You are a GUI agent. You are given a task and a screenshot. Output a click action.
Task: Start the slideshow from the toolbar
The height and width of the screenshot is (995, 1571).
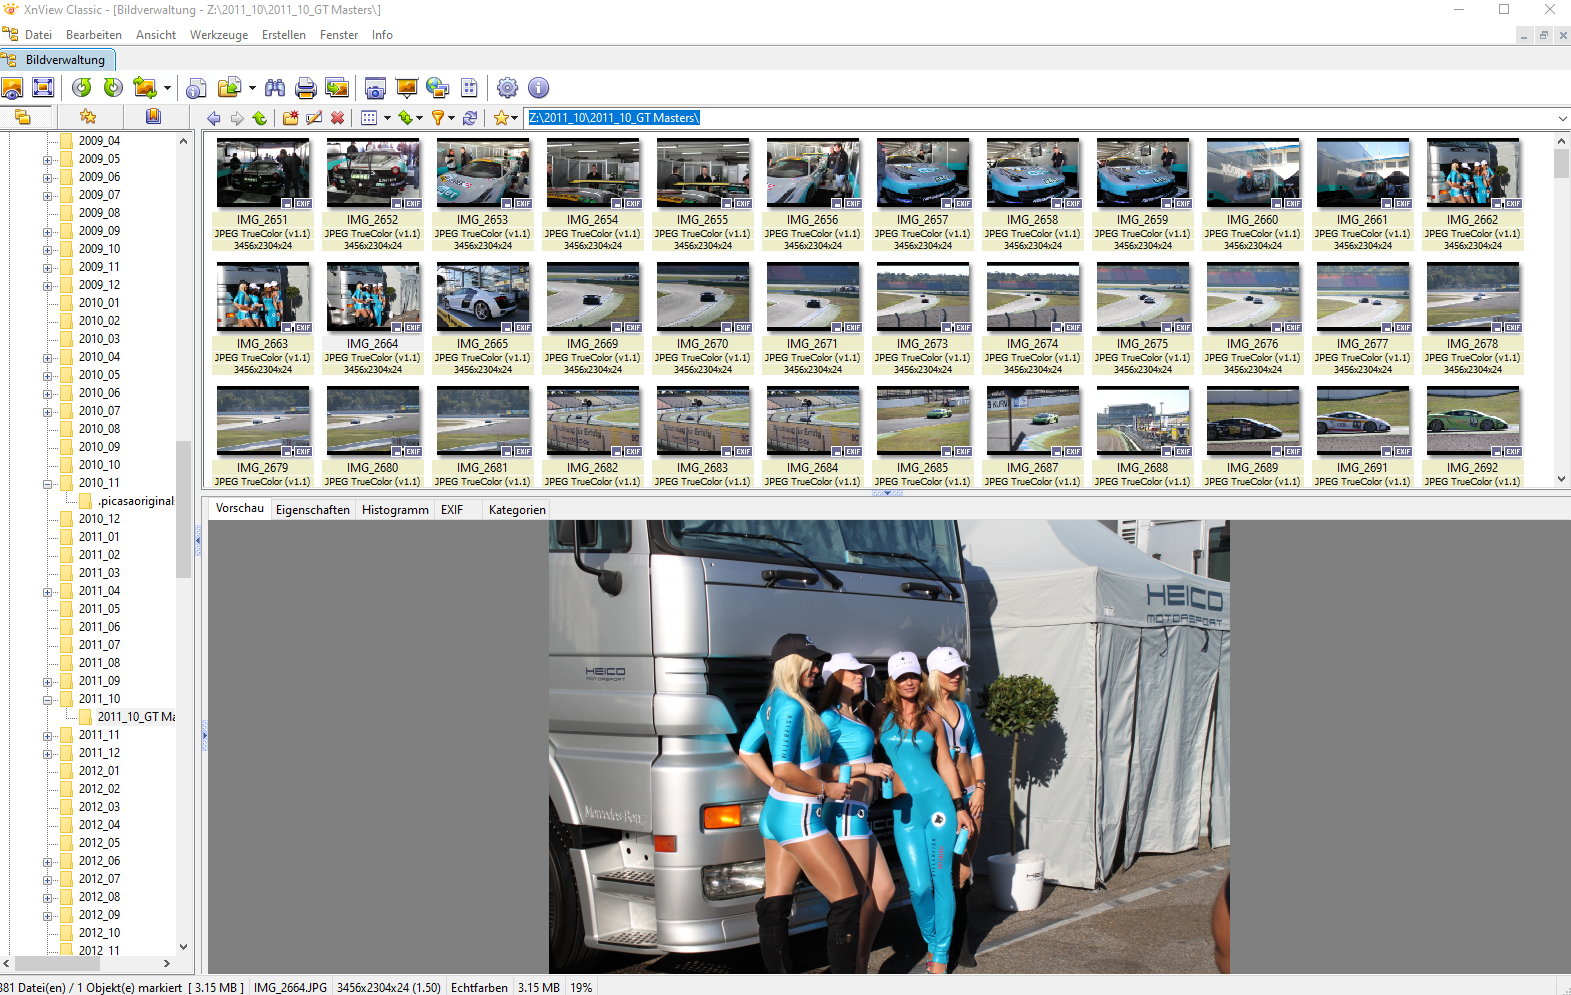[407, 88]
